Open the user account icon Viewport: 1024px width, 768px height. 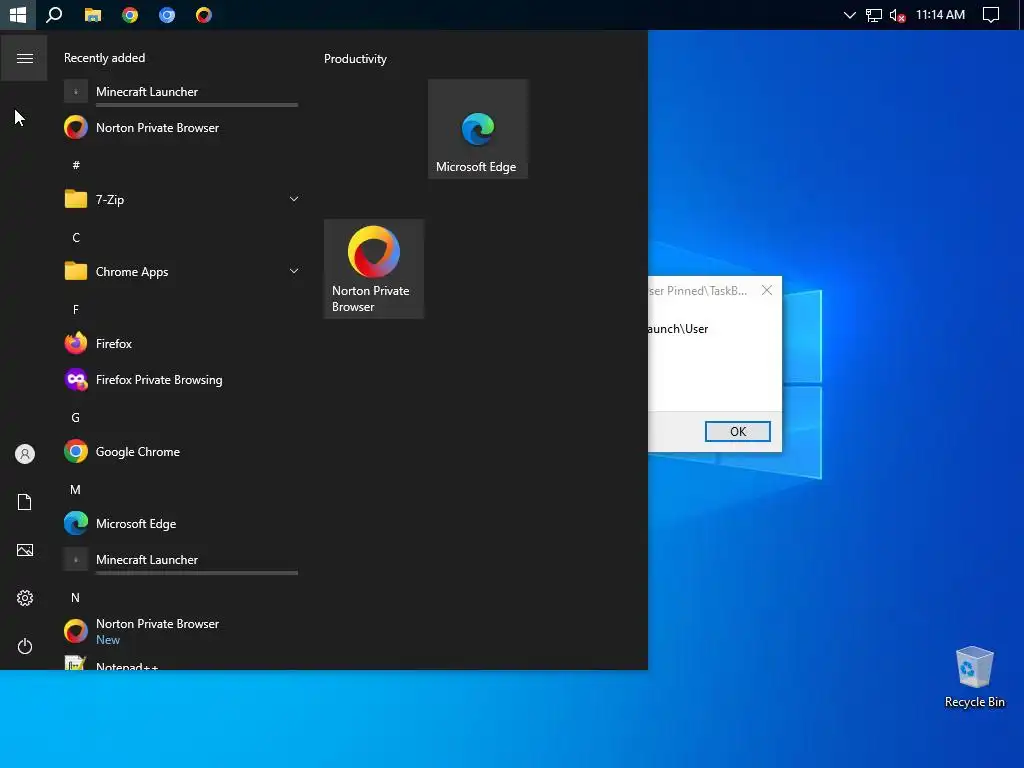click(x=25, y=454)
